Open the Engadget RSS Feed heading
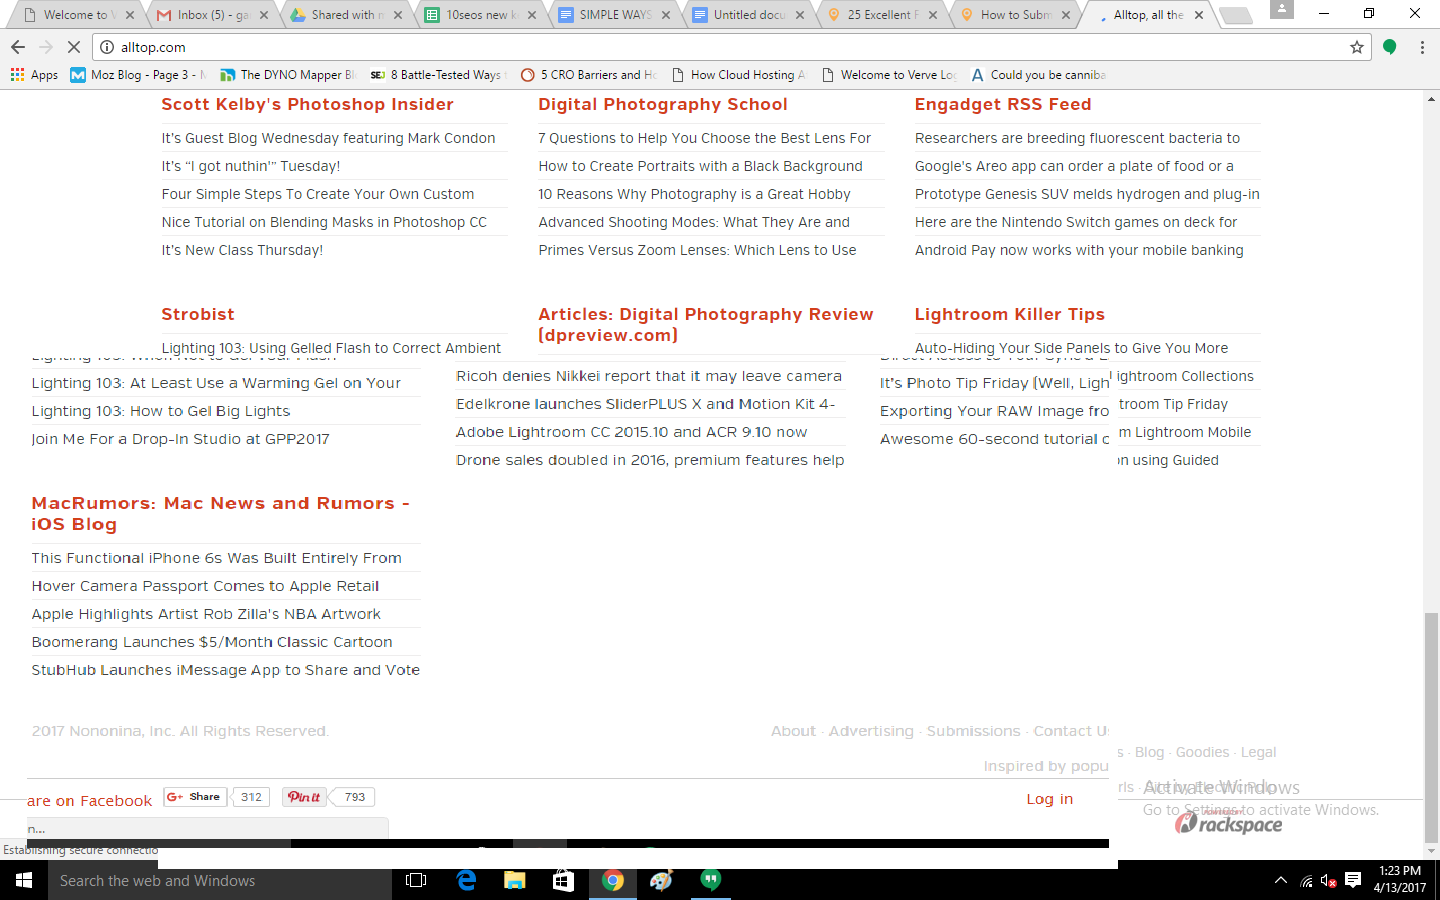1440x900 pixels. pyautogui.click(x=1003, y=104)
